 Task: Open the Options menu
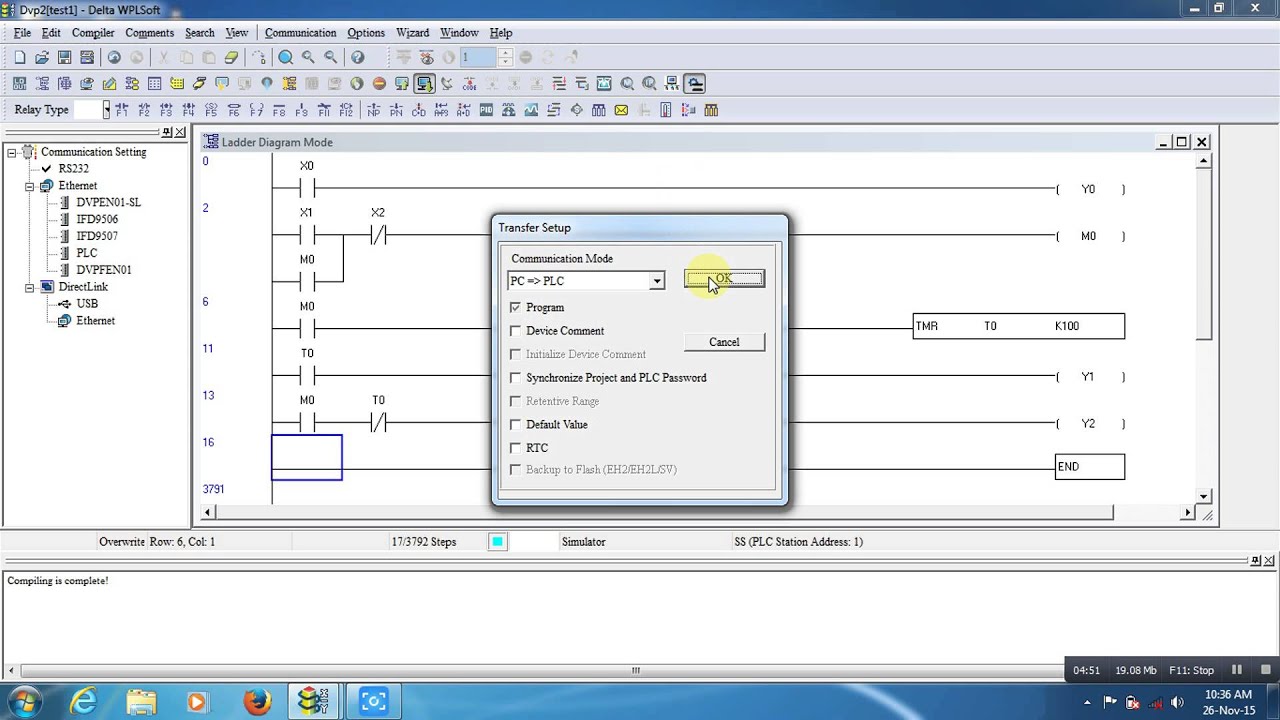(x=366, y=33)
